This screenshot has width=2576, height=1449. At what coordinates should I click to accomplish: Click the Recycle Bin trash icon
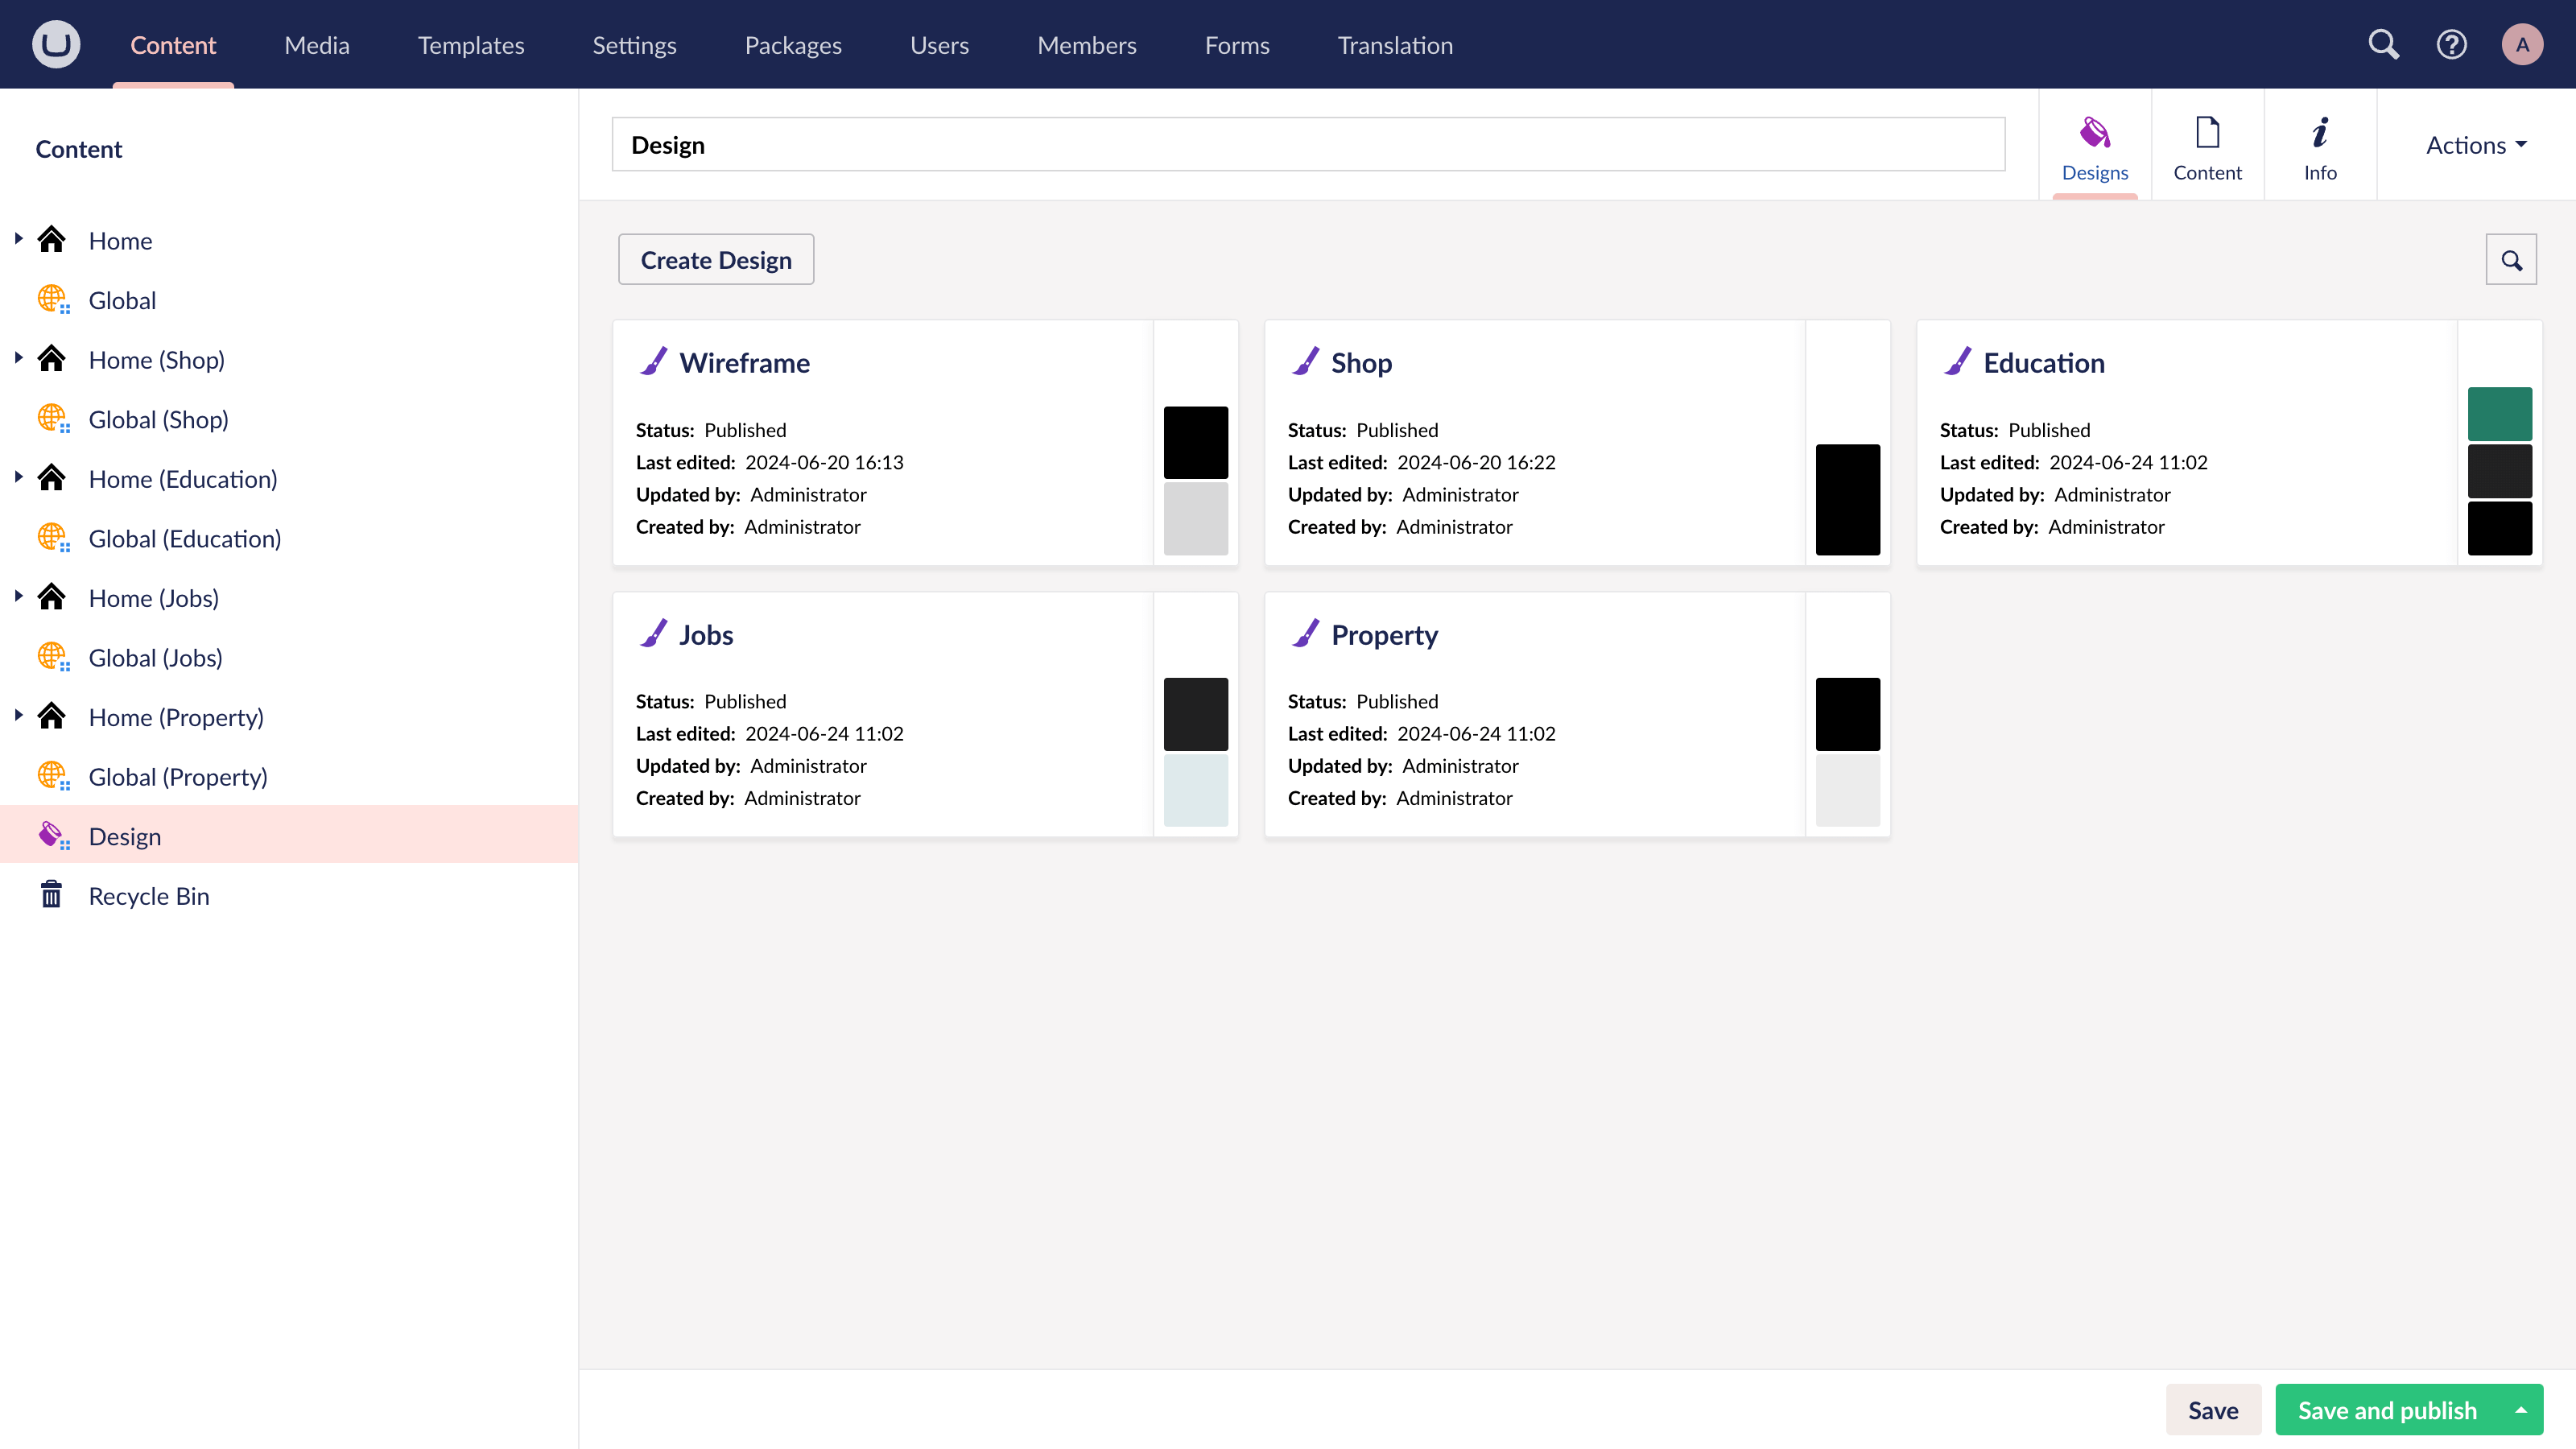pyautogui.click(x=51, y=894)
